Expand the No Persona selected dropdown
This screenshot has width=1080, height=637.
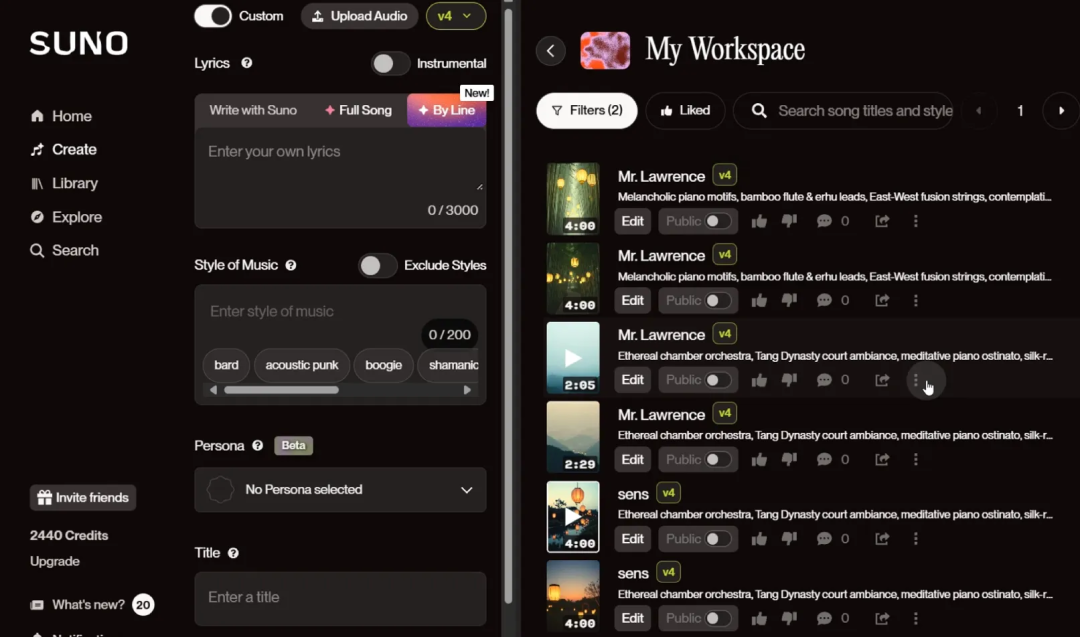[340, 490]
